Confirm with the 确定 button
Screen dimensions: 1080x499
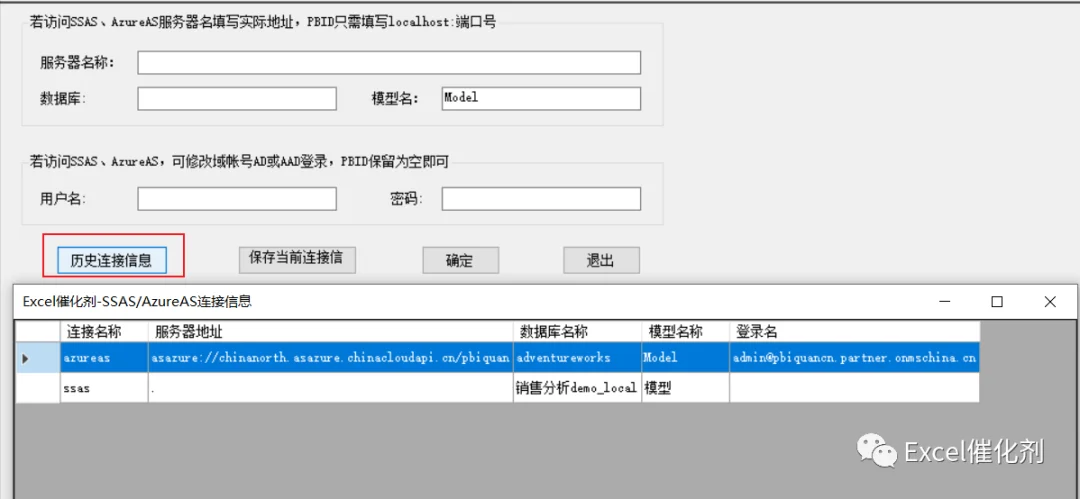[459, 261]
